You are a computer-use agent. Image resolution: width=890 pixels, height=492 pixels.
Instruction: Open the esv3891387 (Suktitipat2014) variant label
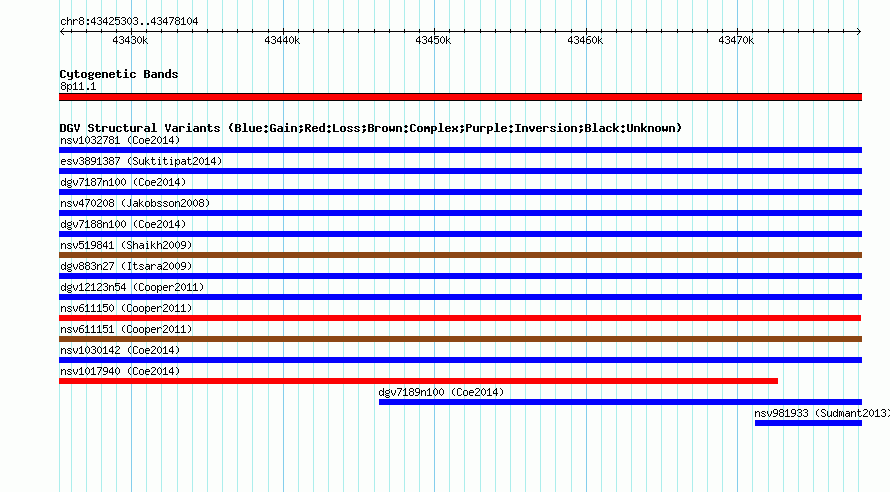click(x=141, y=161)
